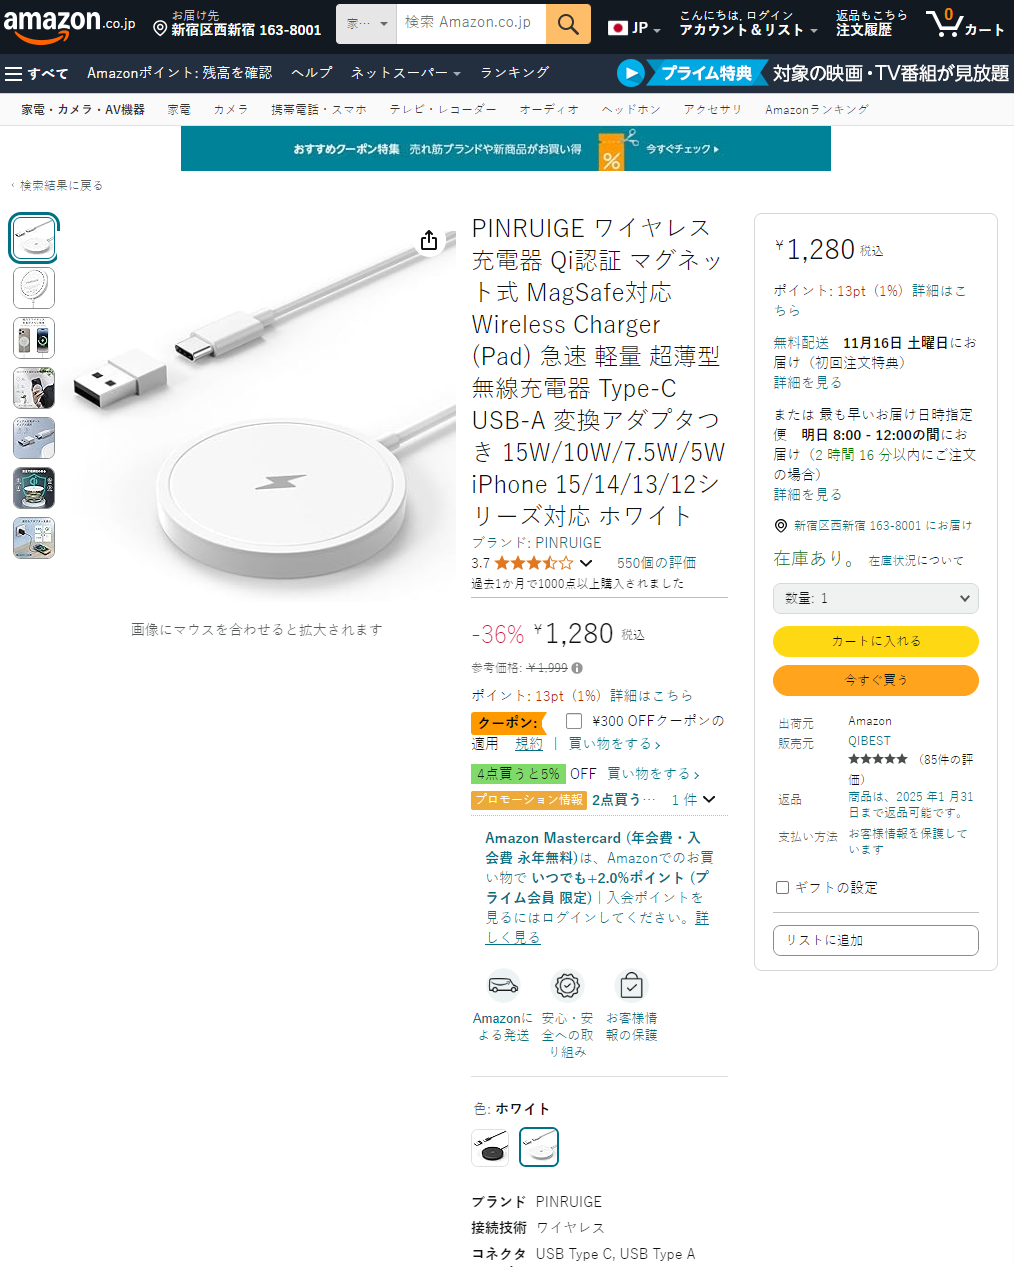
Task: Expand the star rating breakdown chevron
Action: [x=586, y=563]
